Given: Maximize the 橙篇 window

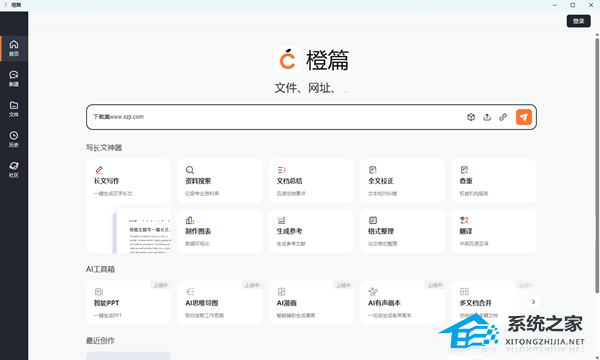Looking at the screenshot, I should click(572, 5).
